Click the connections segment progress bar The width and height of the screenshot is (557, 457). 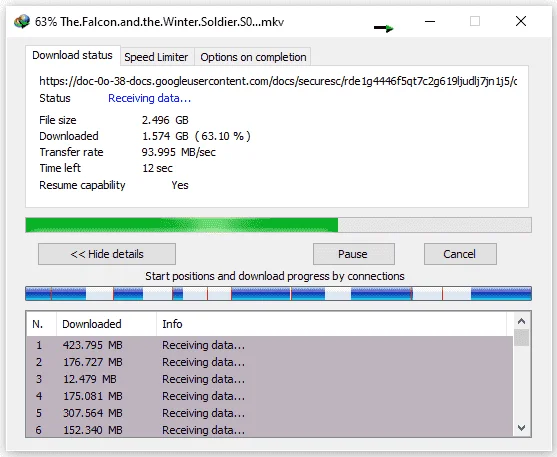[278, 294]
